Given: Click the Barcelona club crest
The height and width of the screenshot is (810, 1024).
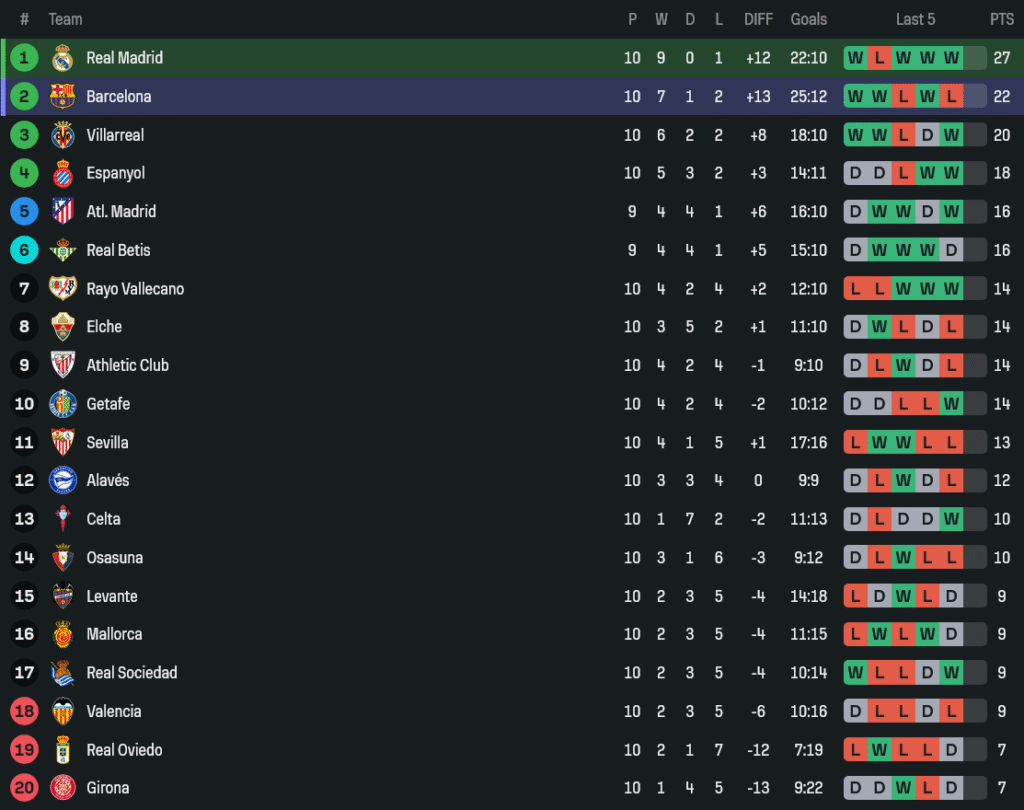Looking at the screenshot, I should tap(63, 96).
